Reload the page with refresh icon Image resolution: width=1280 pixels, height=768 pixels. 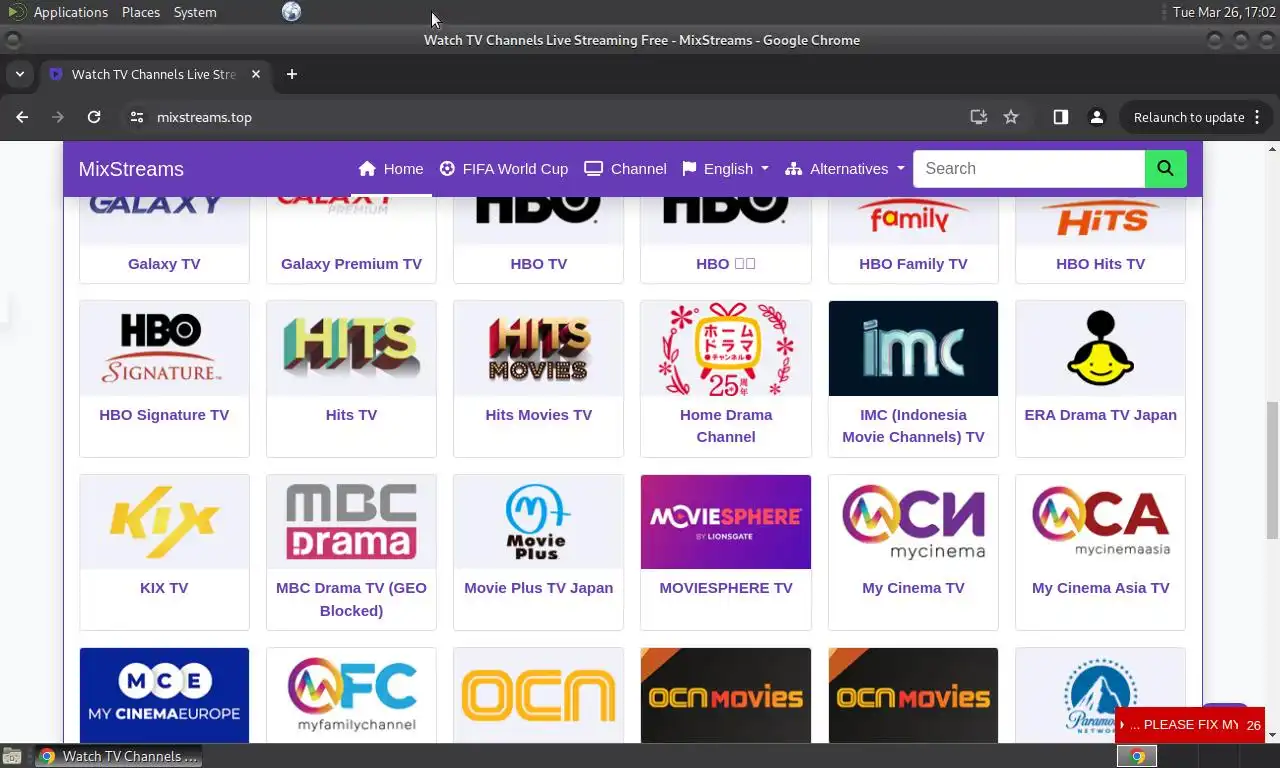click(x=94, y=117)
